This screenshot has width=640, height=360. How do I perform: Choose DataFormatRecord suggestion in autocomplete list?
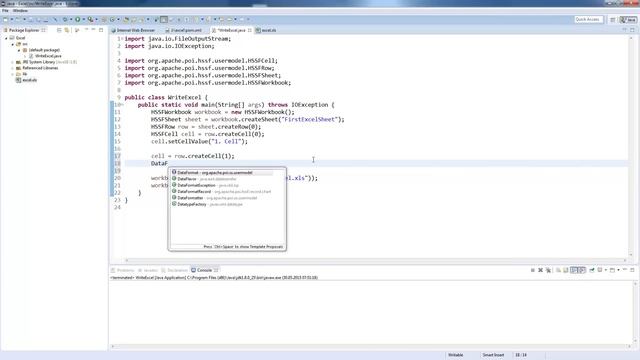click(222, 191)
